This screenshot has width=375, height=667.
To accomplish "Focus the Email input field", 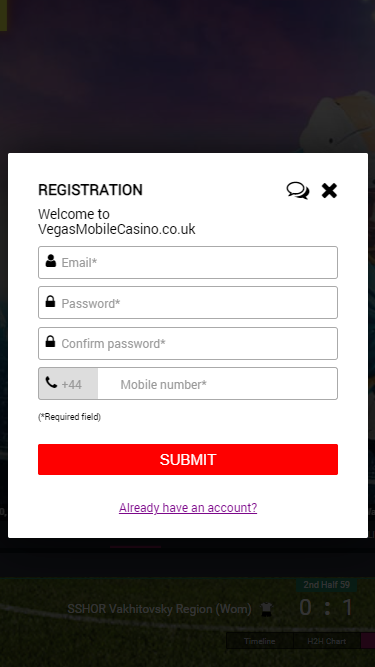I will click(x=188, y=262).
